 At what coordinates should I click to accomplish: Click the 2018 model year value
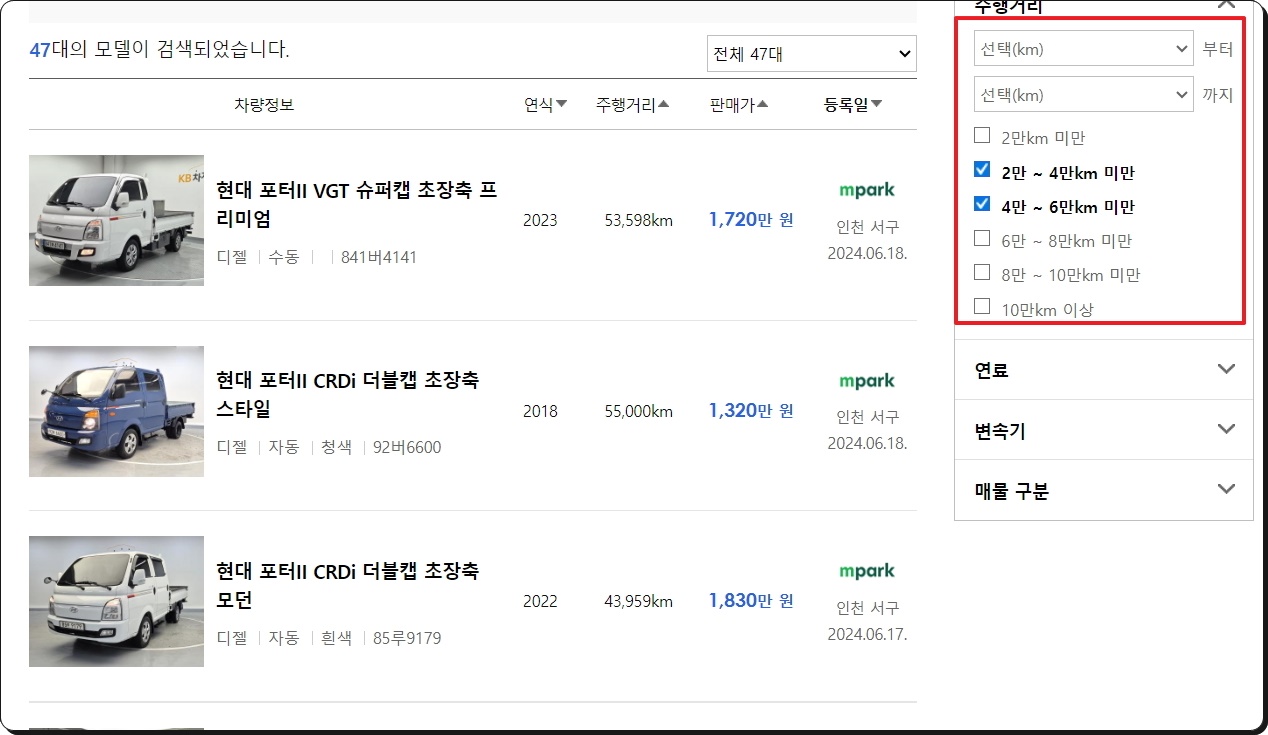(x=540, y=411)
